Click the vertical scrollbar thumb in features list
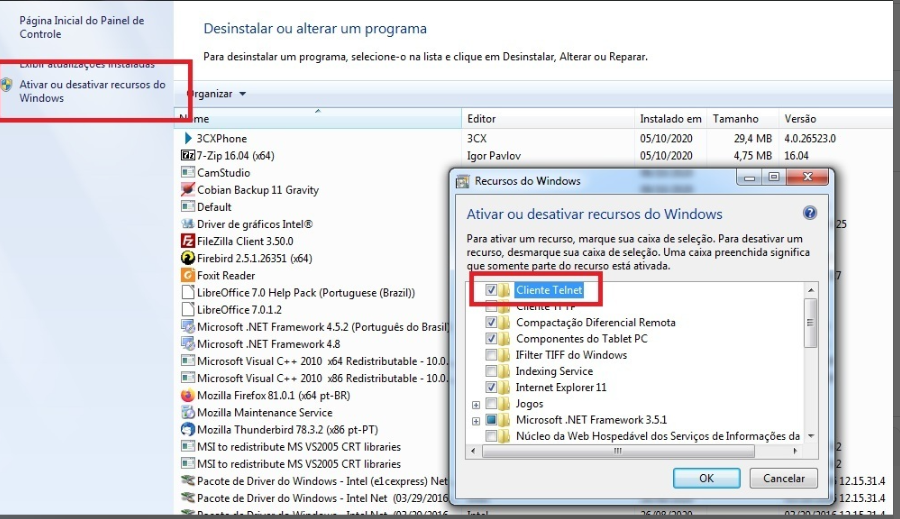 (x=810, y=323)
